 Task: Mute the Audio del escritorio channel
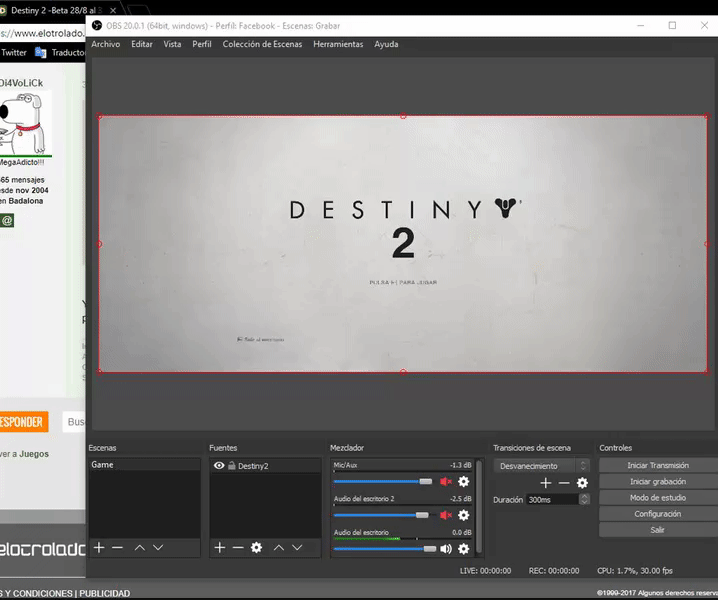[x=446, y=549]
